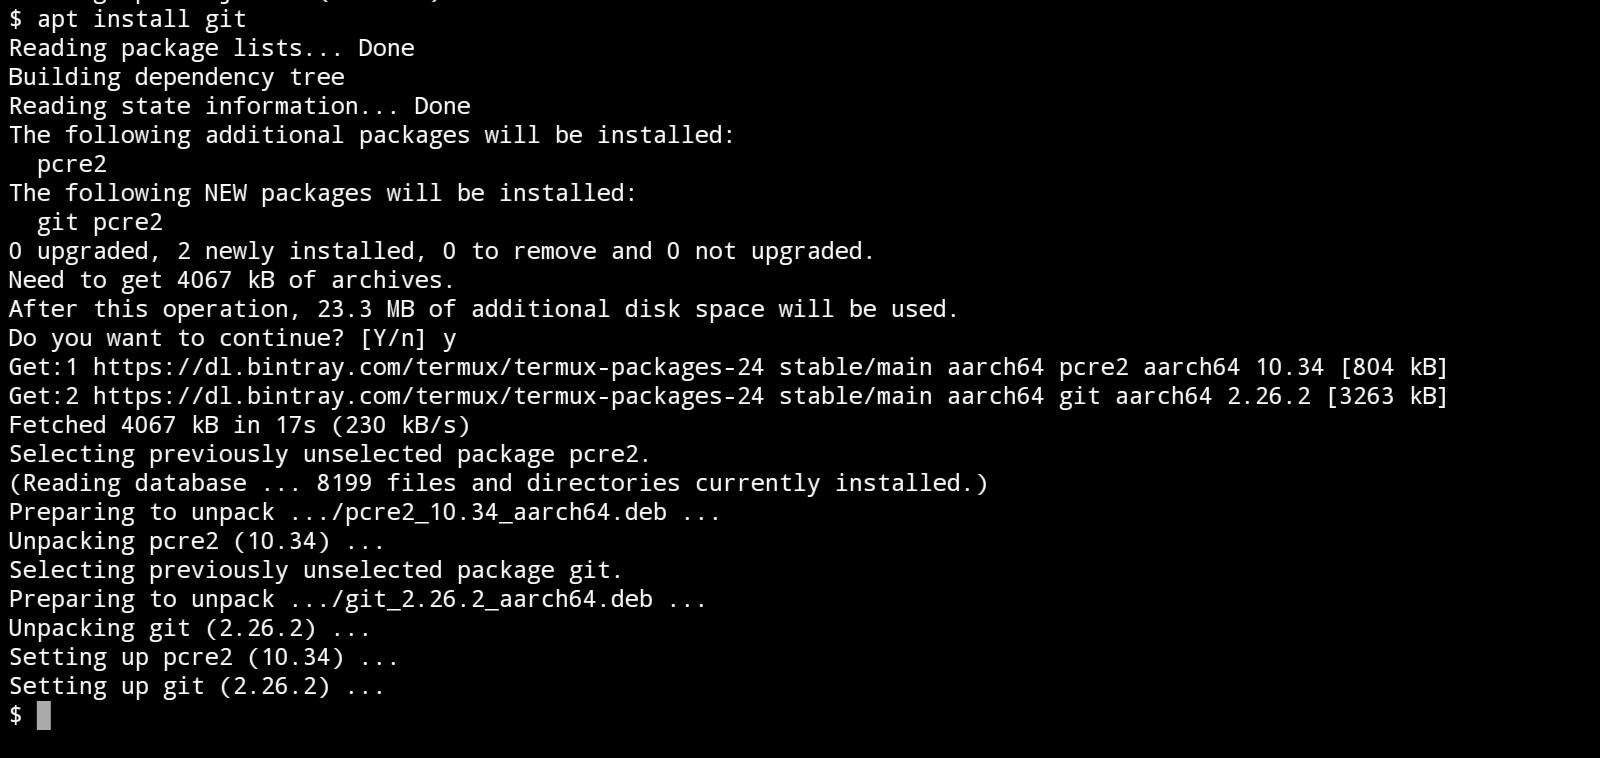The height and width of the screenshot is (758, 1600).
Task: Click the 'Reading package lists... Done' line
Action: click(211, 48)
